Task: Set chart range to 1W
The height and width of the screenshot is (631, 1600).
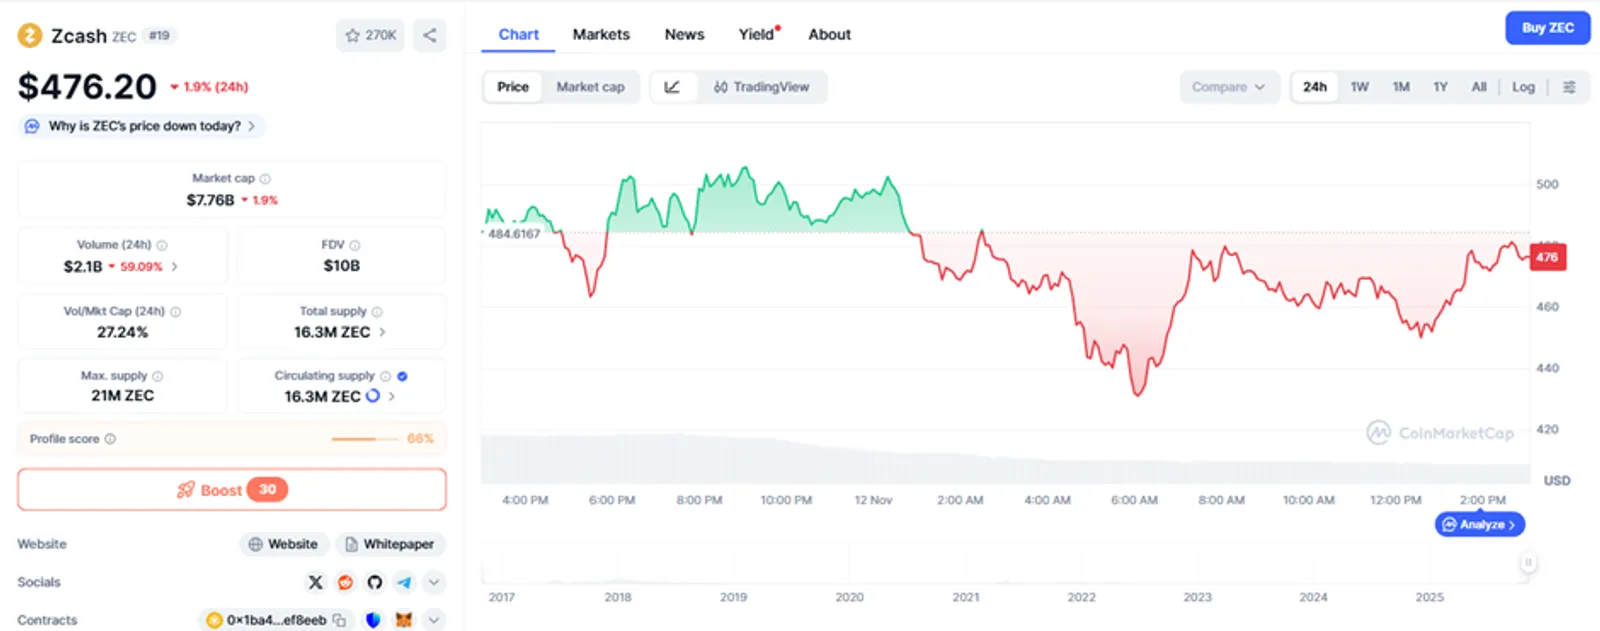Action: pyautogui.click(x=1360, y=87)
